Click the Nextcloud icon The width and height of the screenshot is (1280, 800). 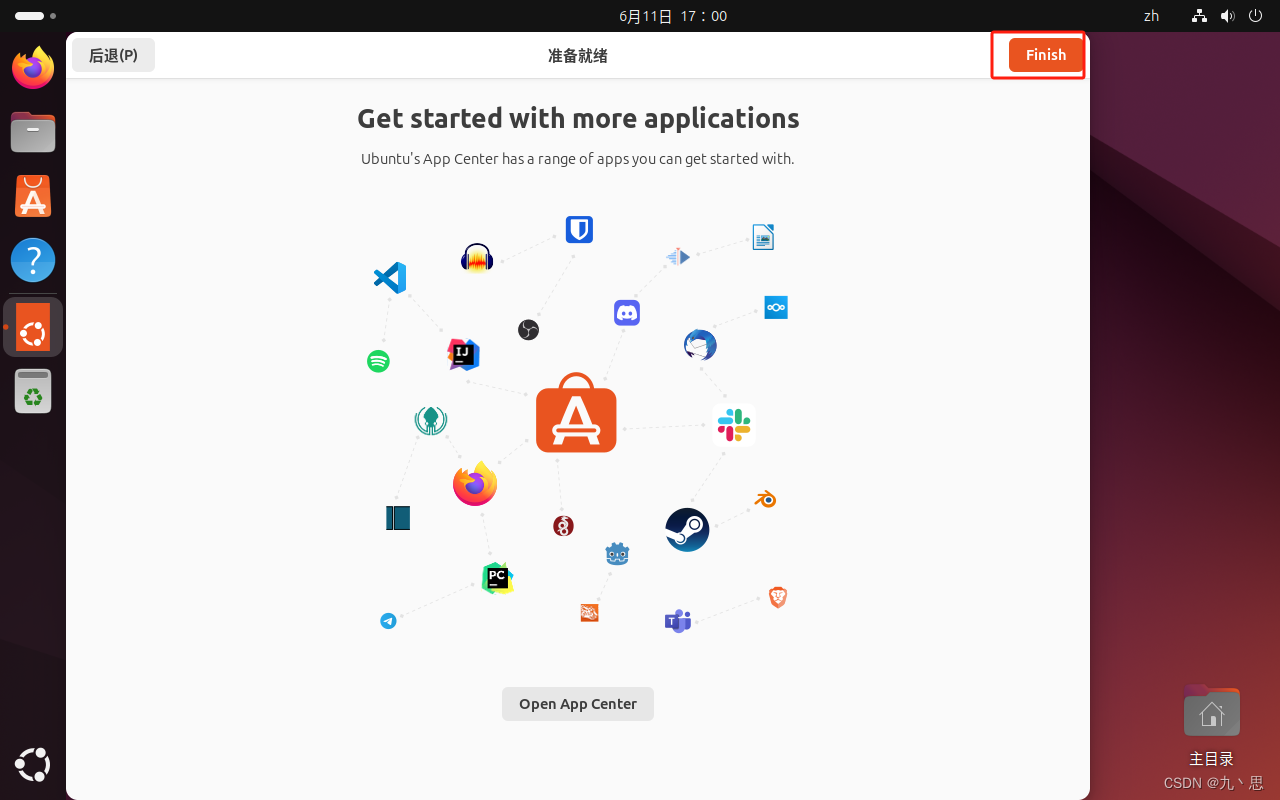click(776, 307)
